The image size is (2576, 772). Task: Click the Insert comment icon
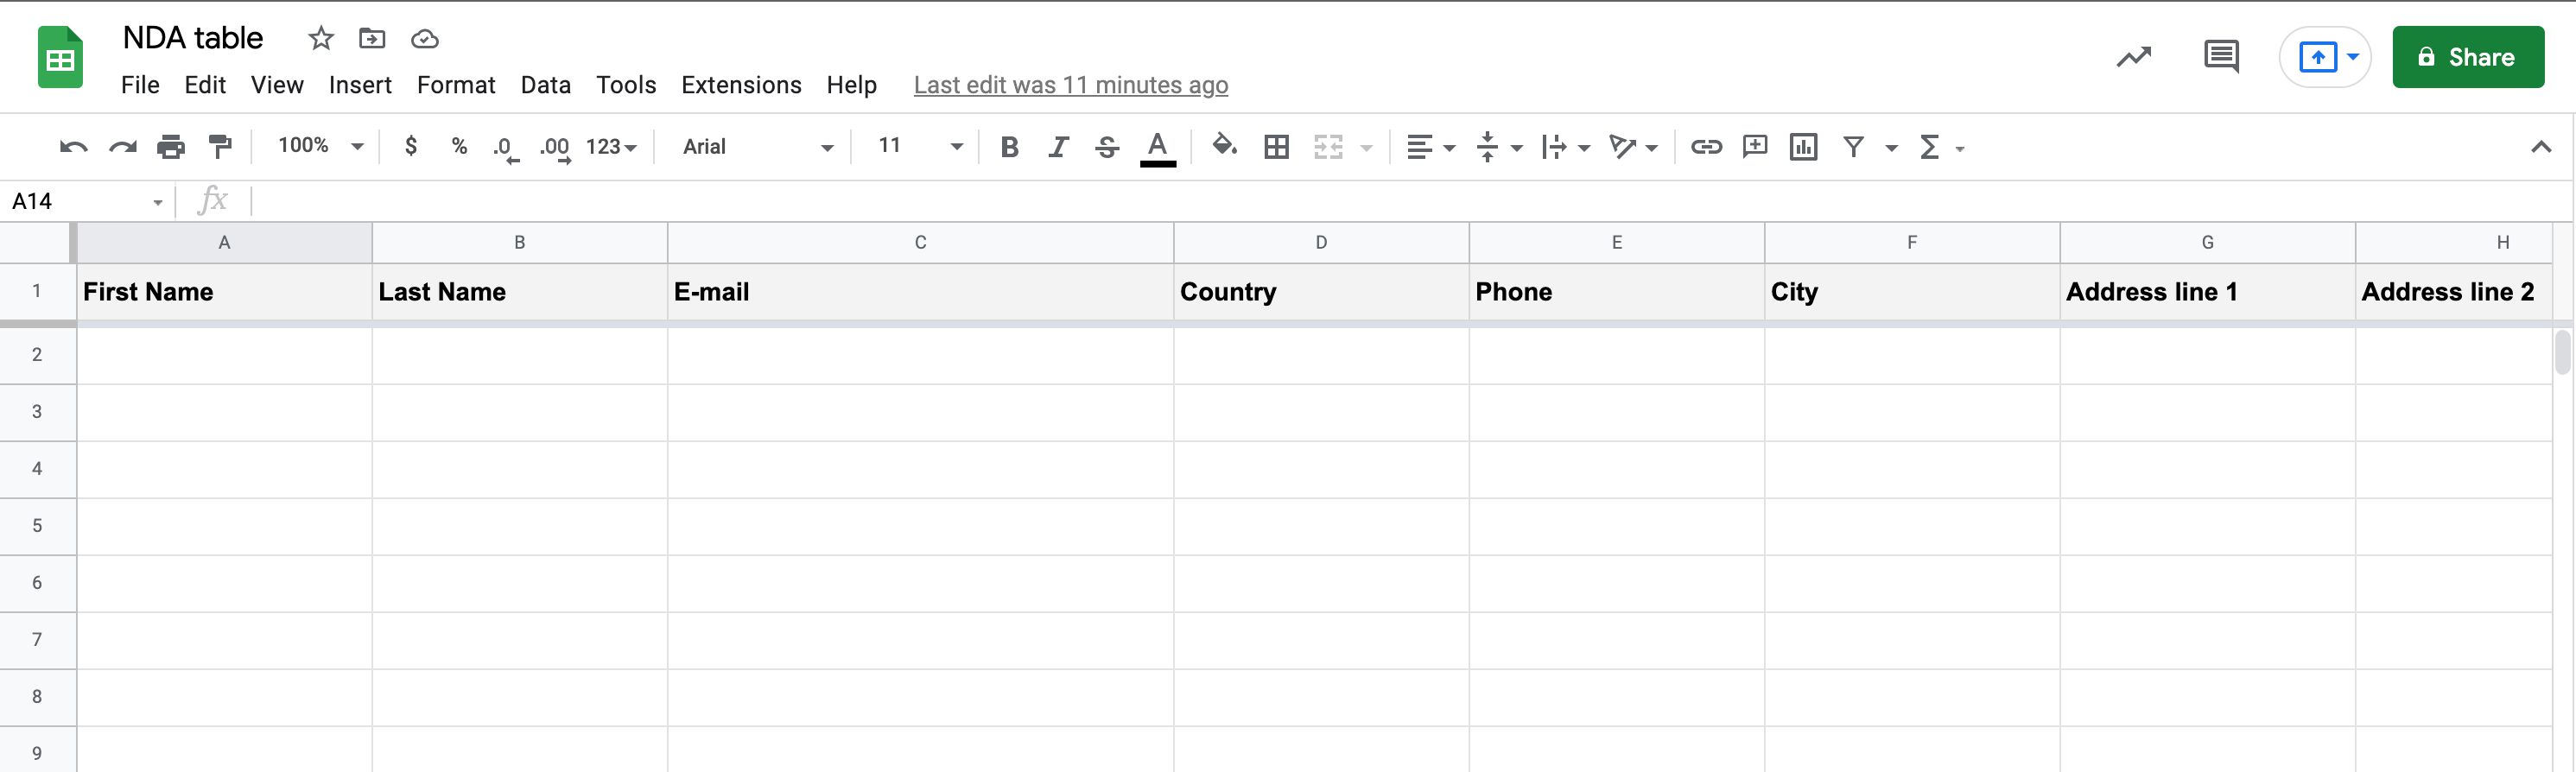tap(1755, 147)
